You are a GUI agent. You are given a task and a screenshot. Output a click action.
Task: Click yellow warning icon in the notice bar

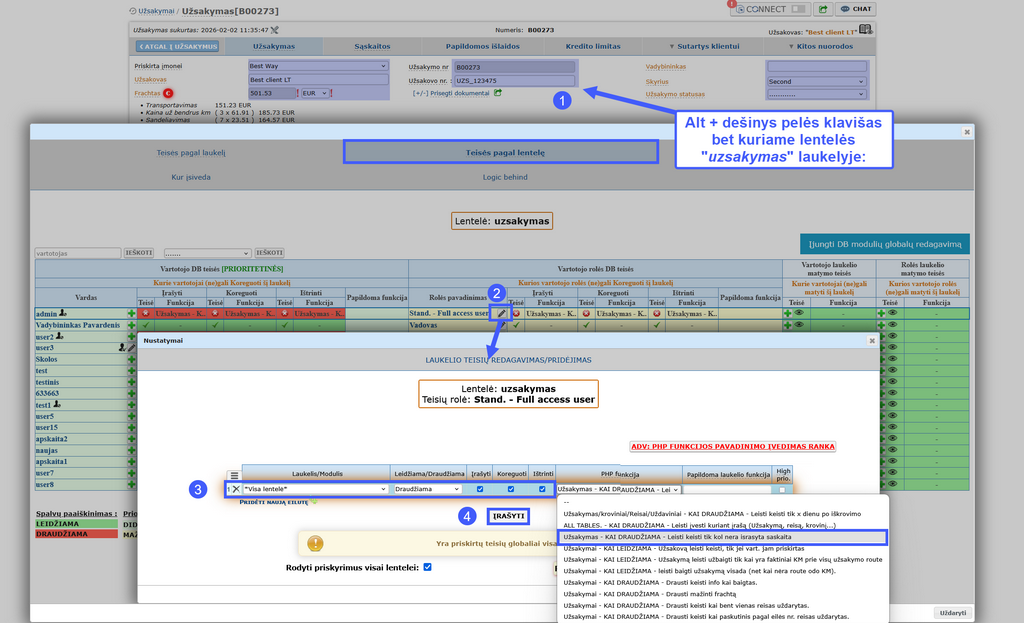(x=315, y=543)
